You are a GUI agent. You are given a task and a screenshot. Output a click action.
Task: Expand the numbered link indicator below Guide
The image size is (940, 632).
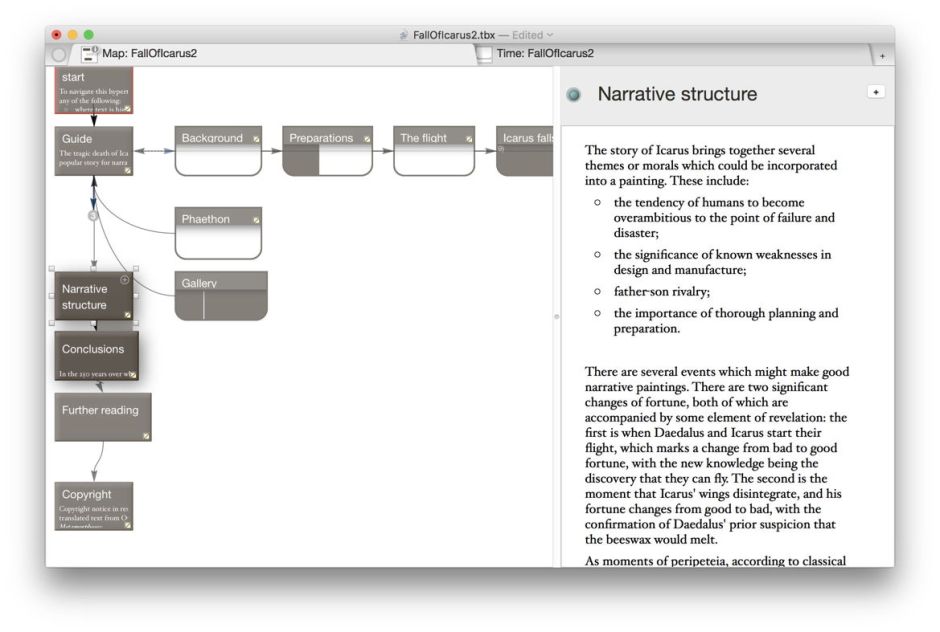click(x=92, y=214)
